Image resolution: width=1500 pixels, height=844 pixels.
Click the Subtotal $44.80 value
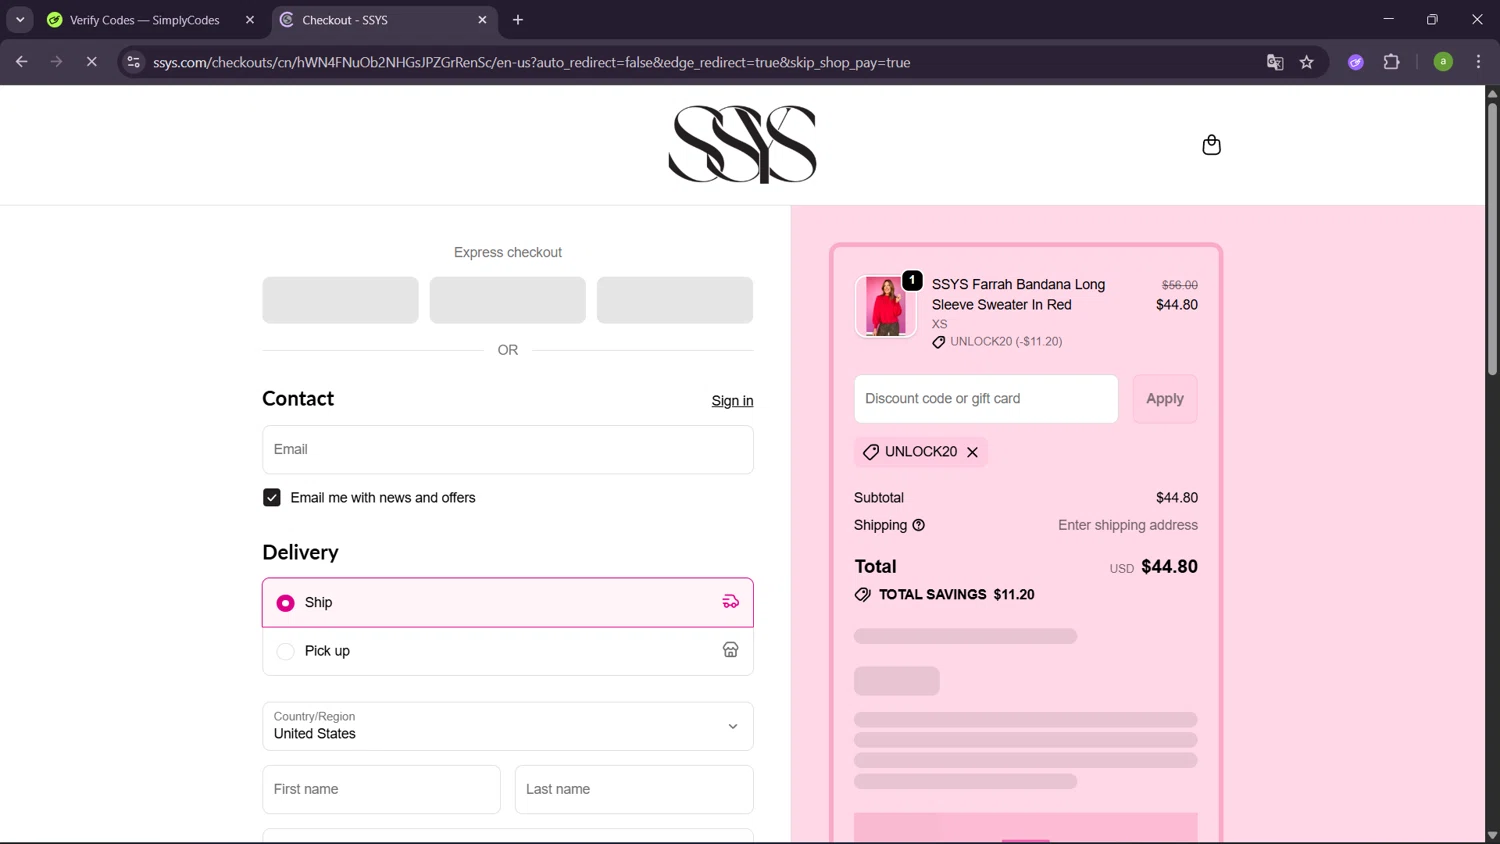[x=1176, y=498]
